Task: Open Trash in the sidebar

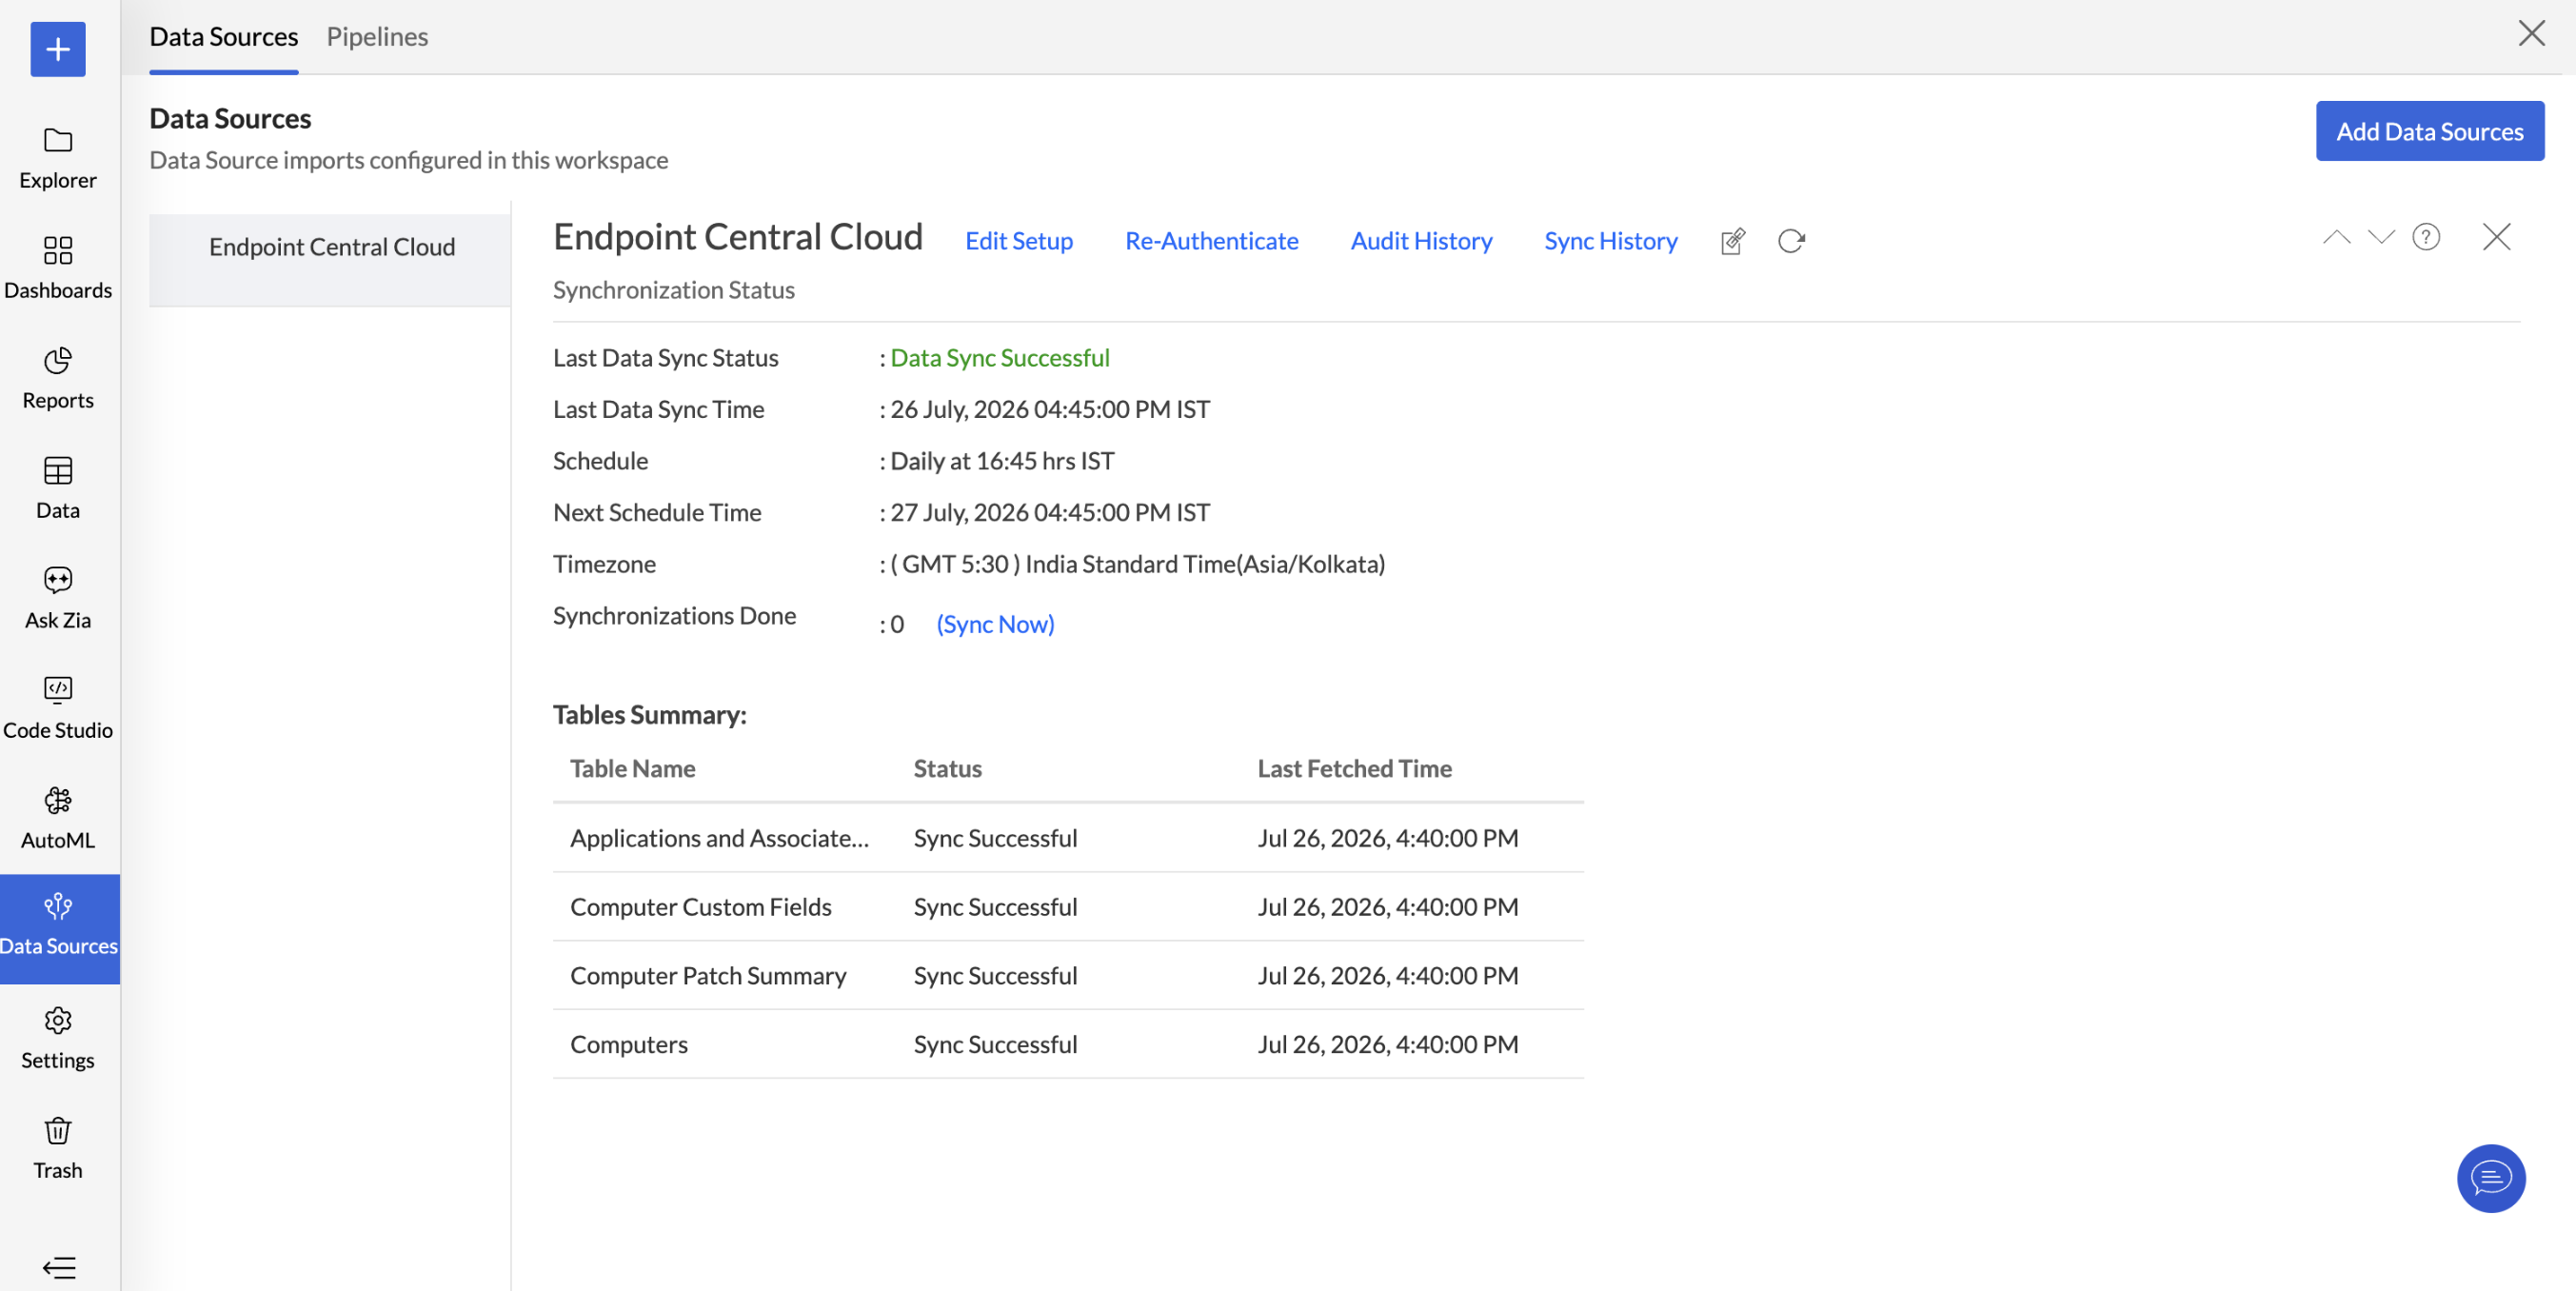Action: [x=58, y=1148]
